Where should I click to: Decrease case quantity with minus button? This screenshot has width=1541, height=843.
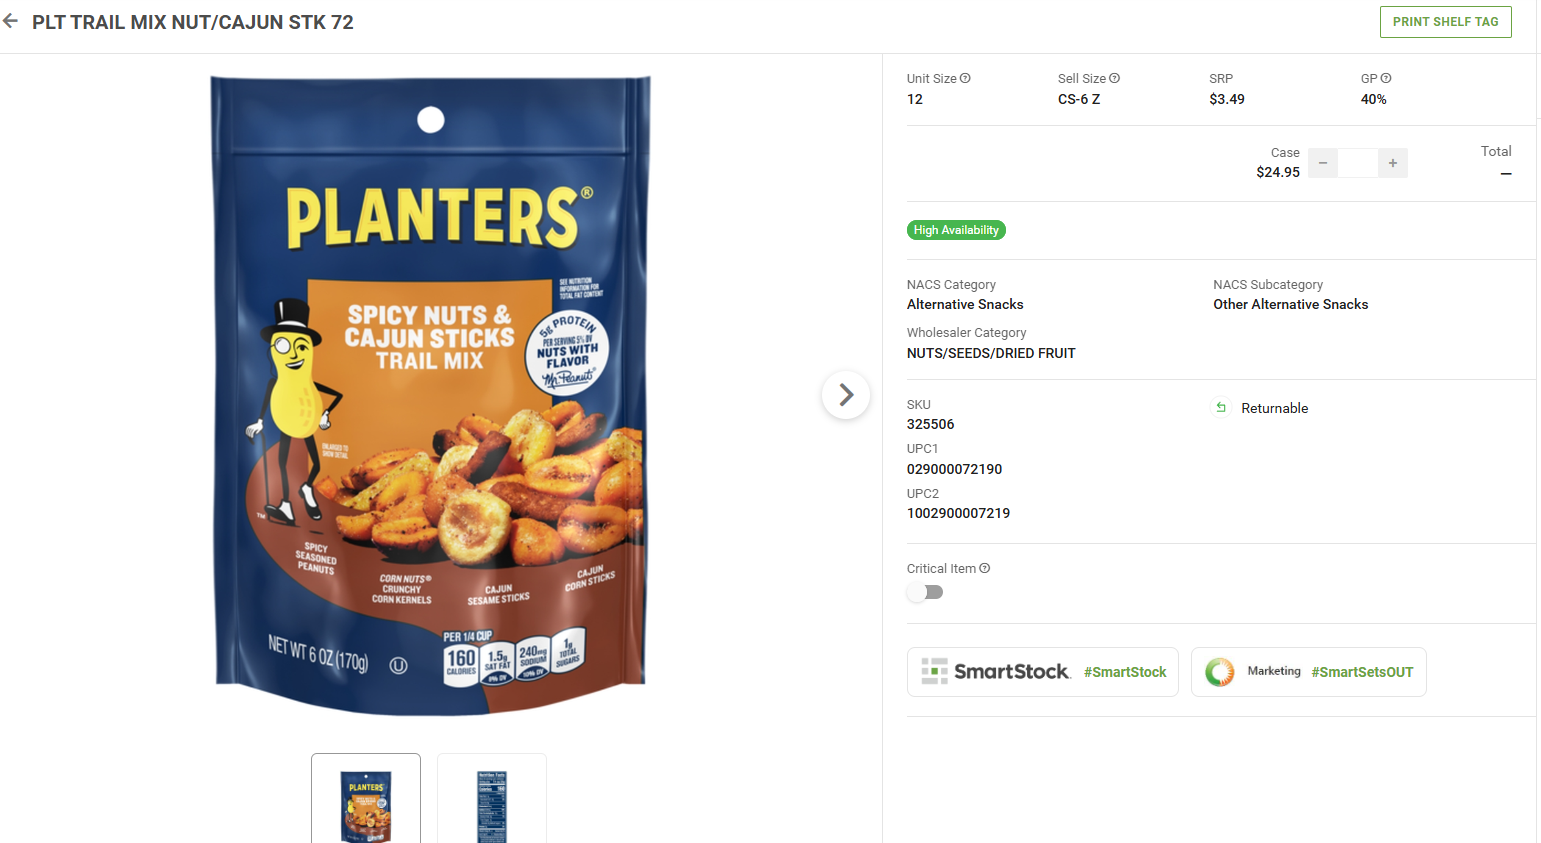1323,163
